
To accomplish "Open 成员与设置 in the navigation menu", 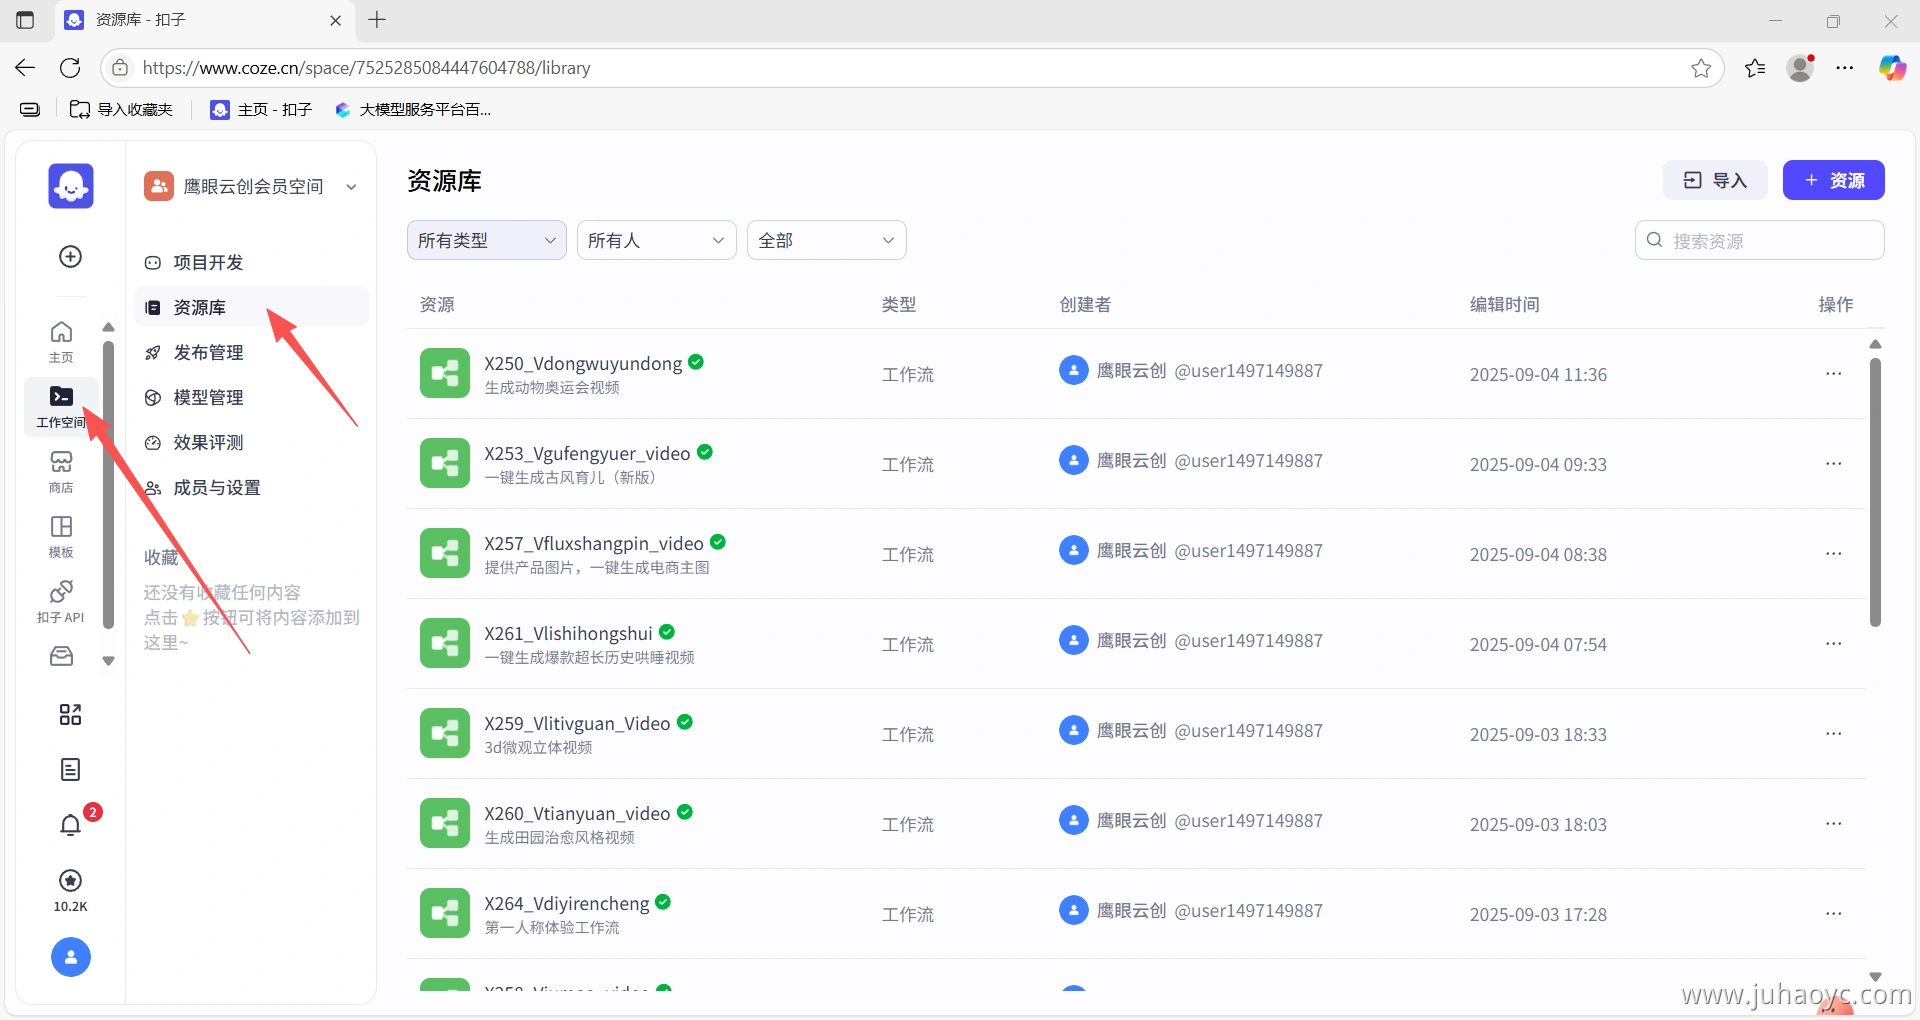I will 216,488.
